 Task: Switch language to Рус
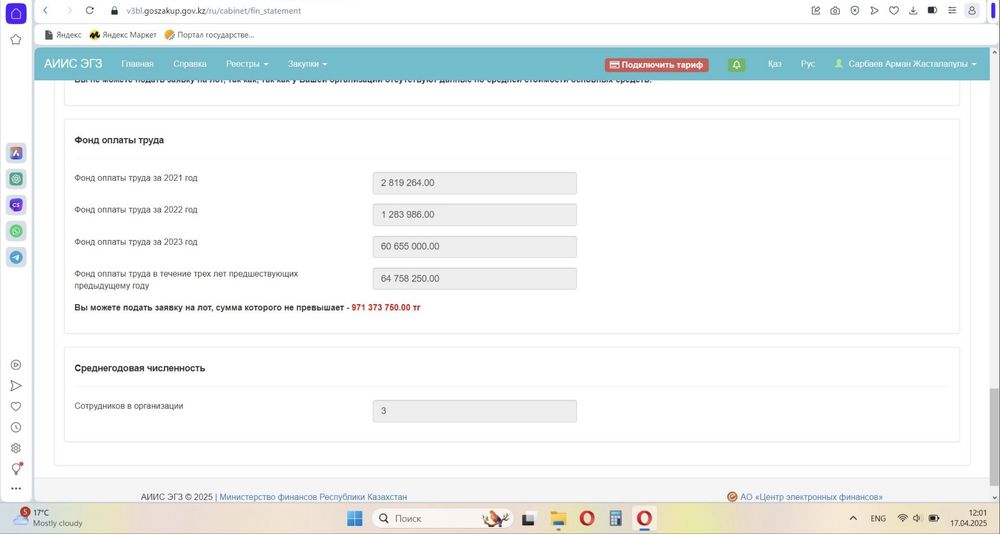click(807, 64)
